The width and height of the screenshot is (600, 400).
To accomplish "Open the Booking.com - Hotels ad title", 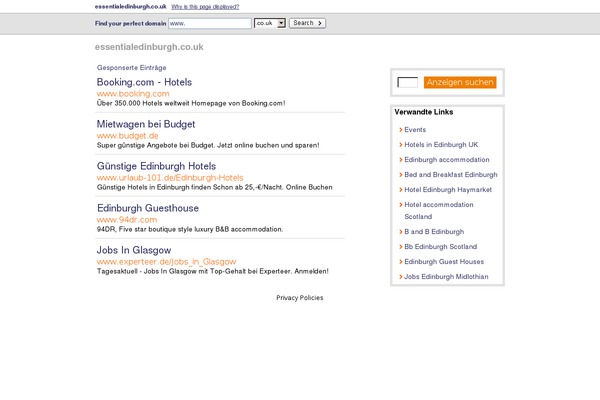I will click(x=144, y=82).
